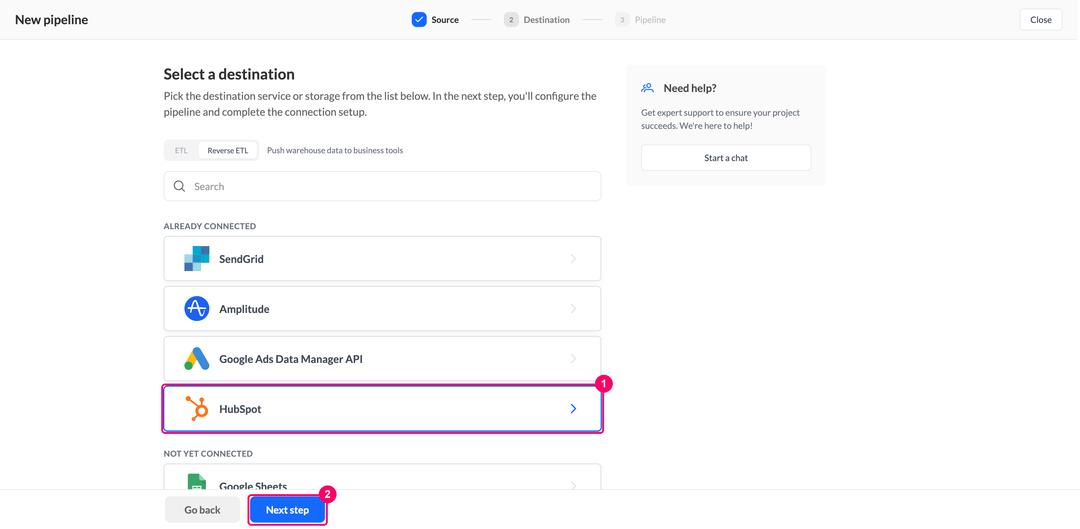Click the Next step button
This screenshot has width=1080, height=529.
point(287,510)
